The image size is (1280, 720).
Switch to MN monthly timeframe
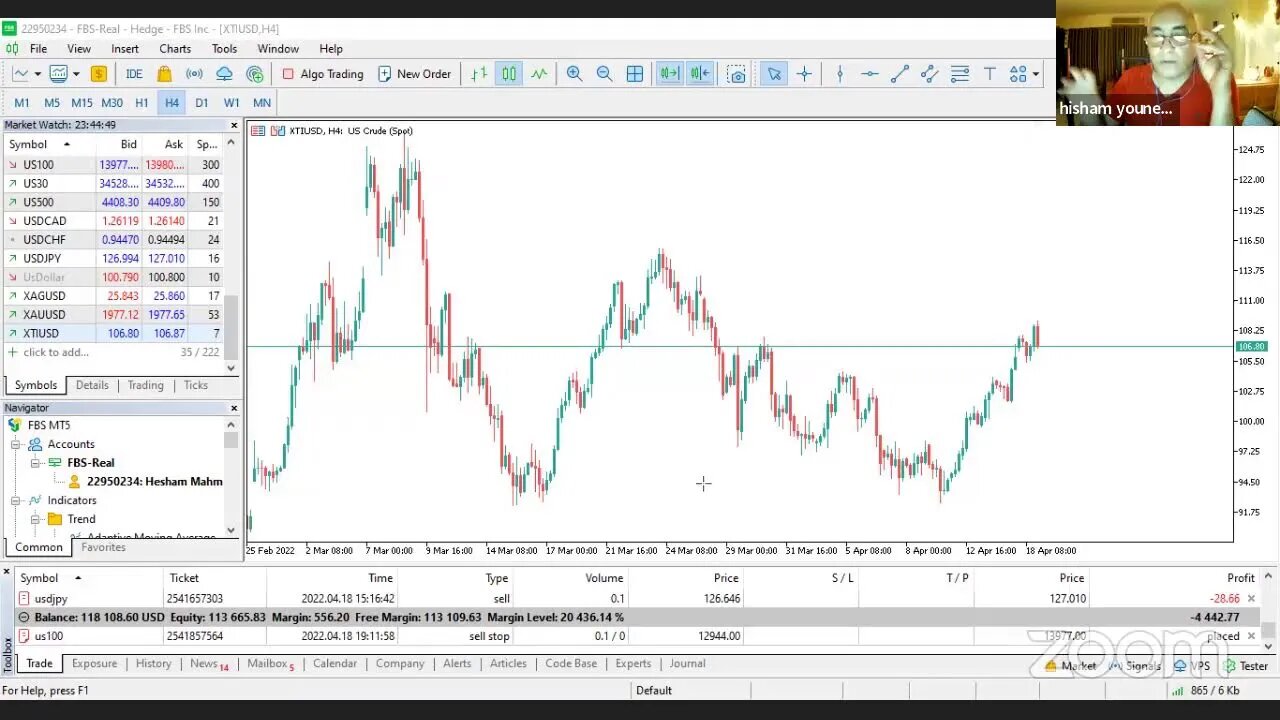pos(262,103)
